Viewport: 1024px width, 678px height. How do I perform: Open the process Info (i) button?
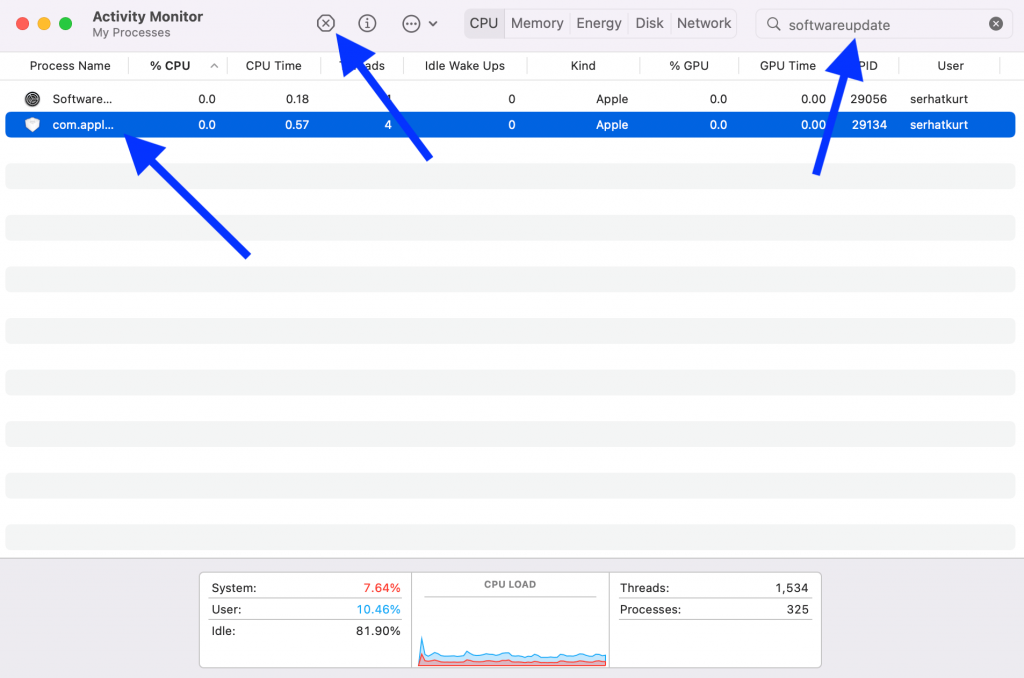click(367, 24)
